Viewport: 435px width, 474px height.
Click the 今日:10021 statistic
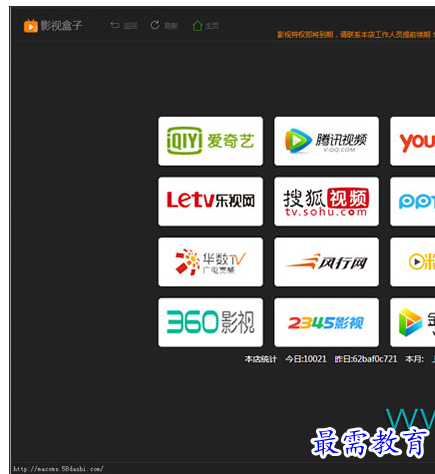(x=306, y=359)
